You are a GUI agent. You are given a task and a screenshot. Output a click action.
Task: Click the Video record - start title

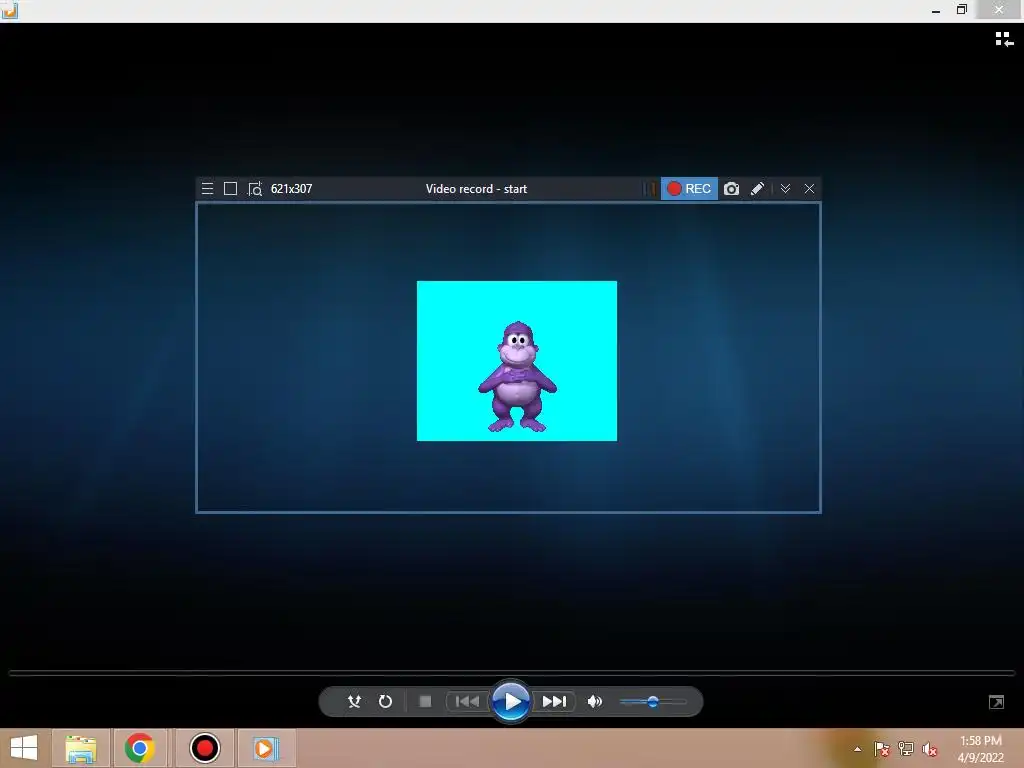476,189
